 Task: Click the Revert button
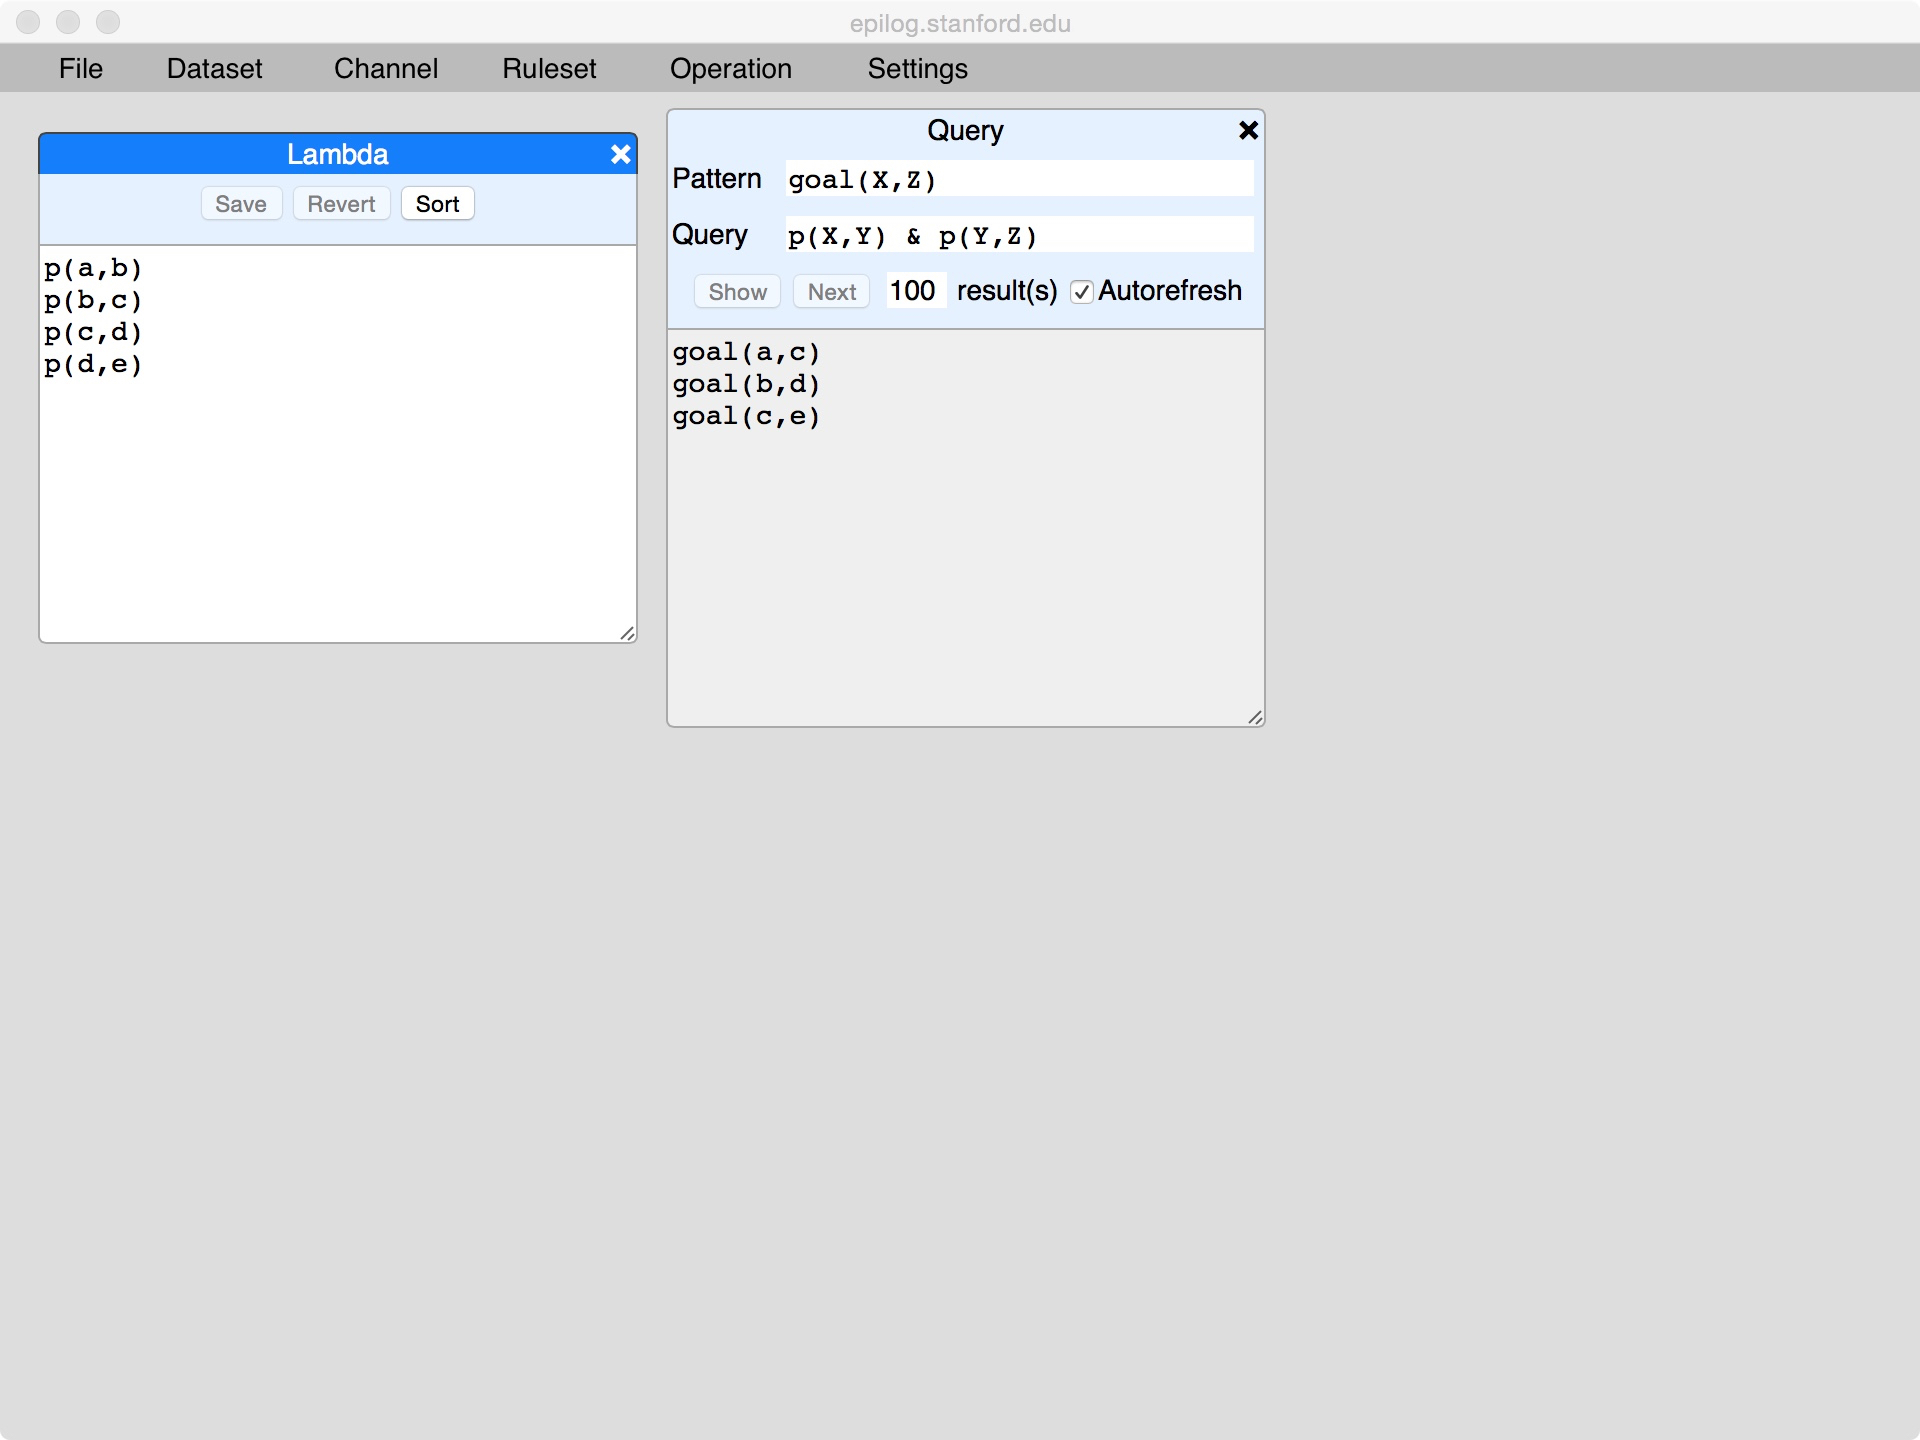point(341,204)
